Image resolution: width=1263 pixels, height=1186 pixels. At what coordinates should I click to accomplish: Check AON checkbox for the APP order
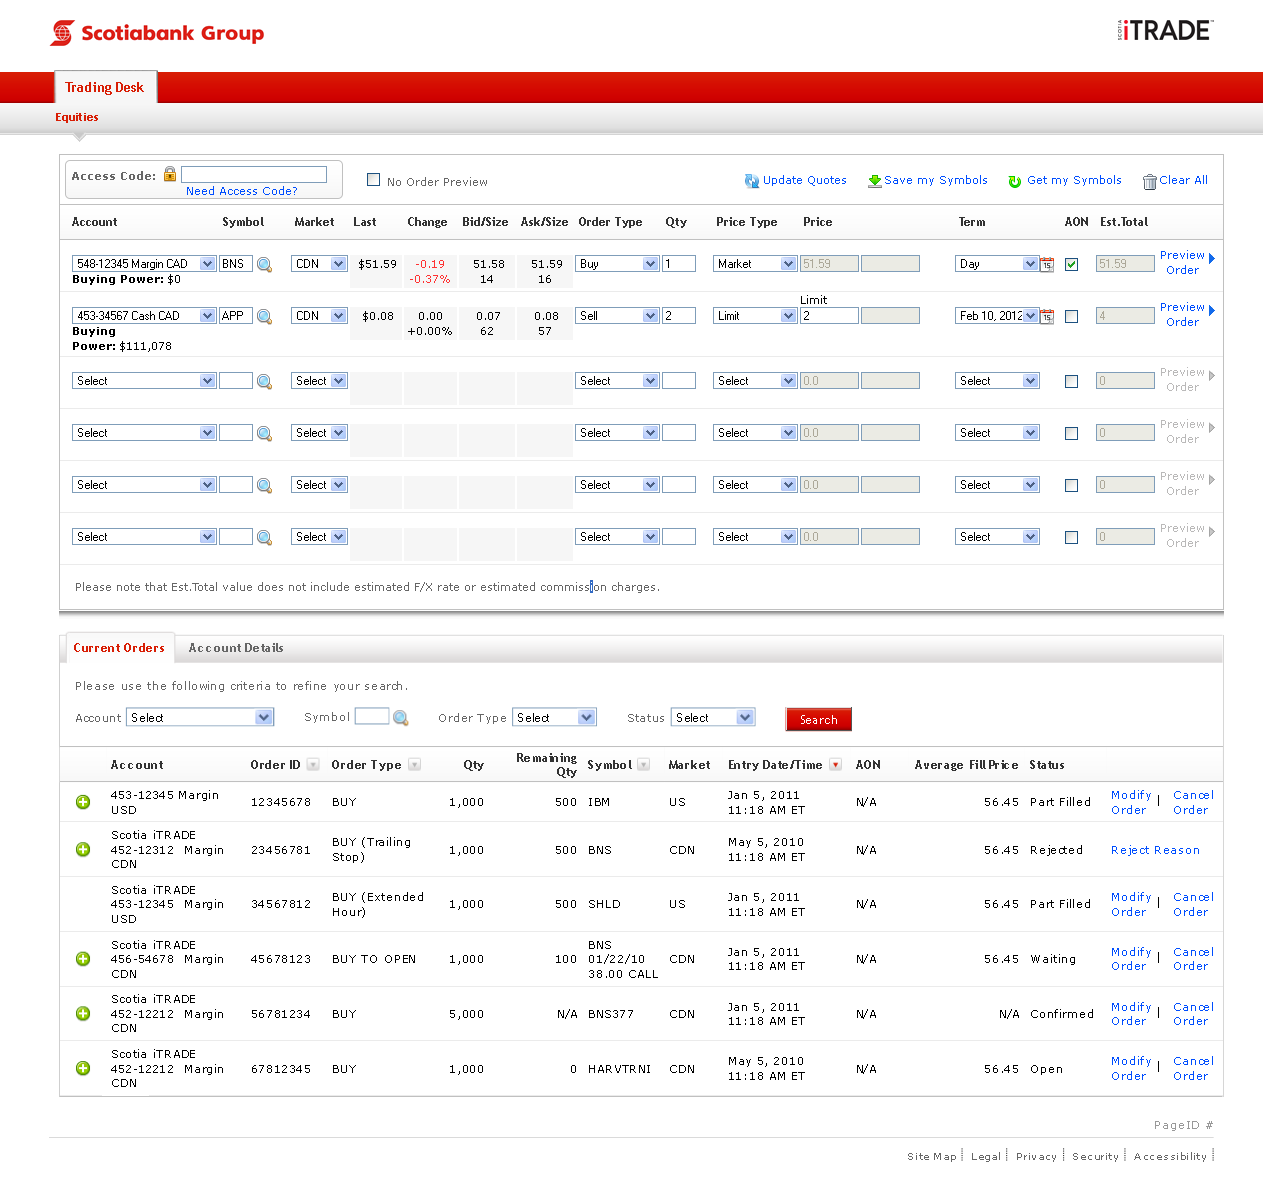(x=1071, y=317)
